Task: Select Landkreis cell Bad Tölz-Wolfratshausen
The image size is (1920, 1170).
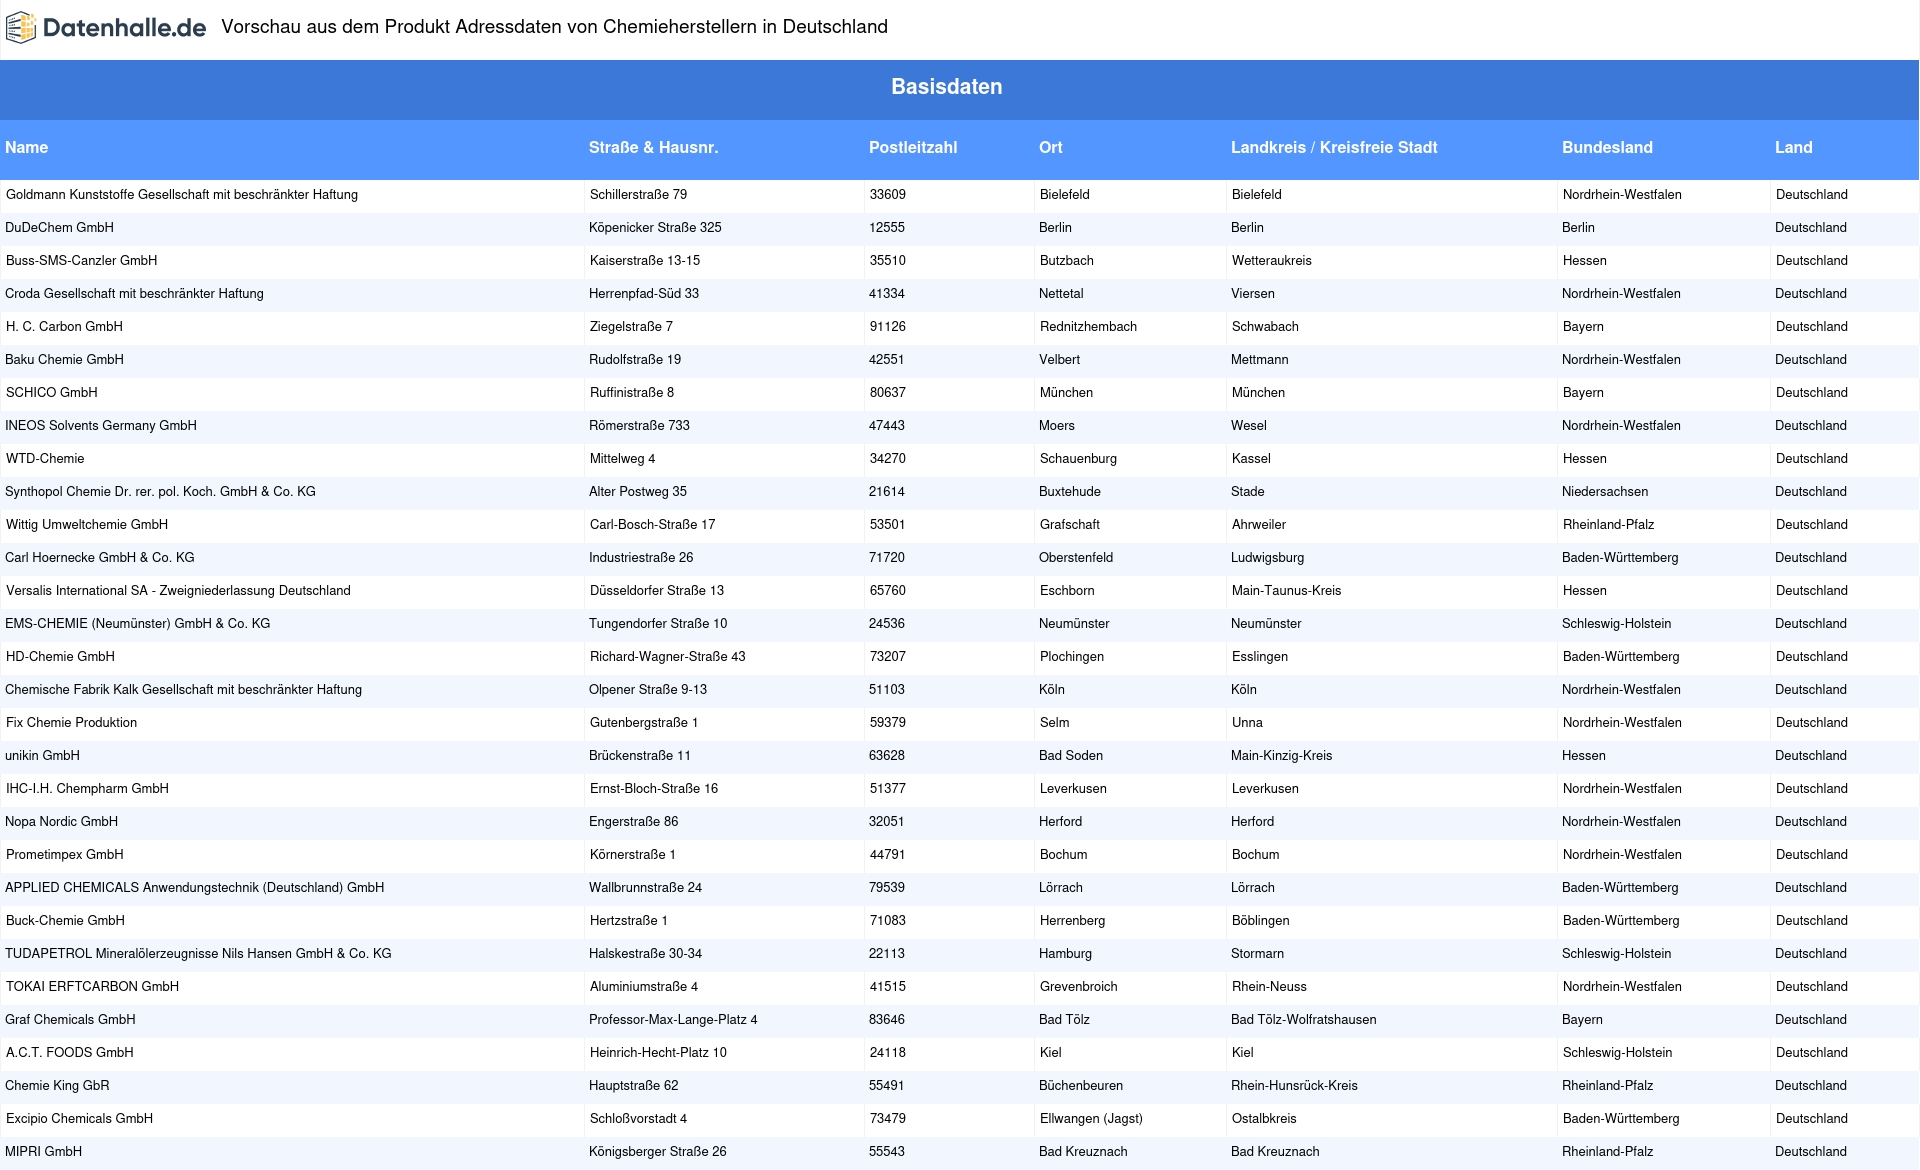Action: click(x=1304, y=1020)
